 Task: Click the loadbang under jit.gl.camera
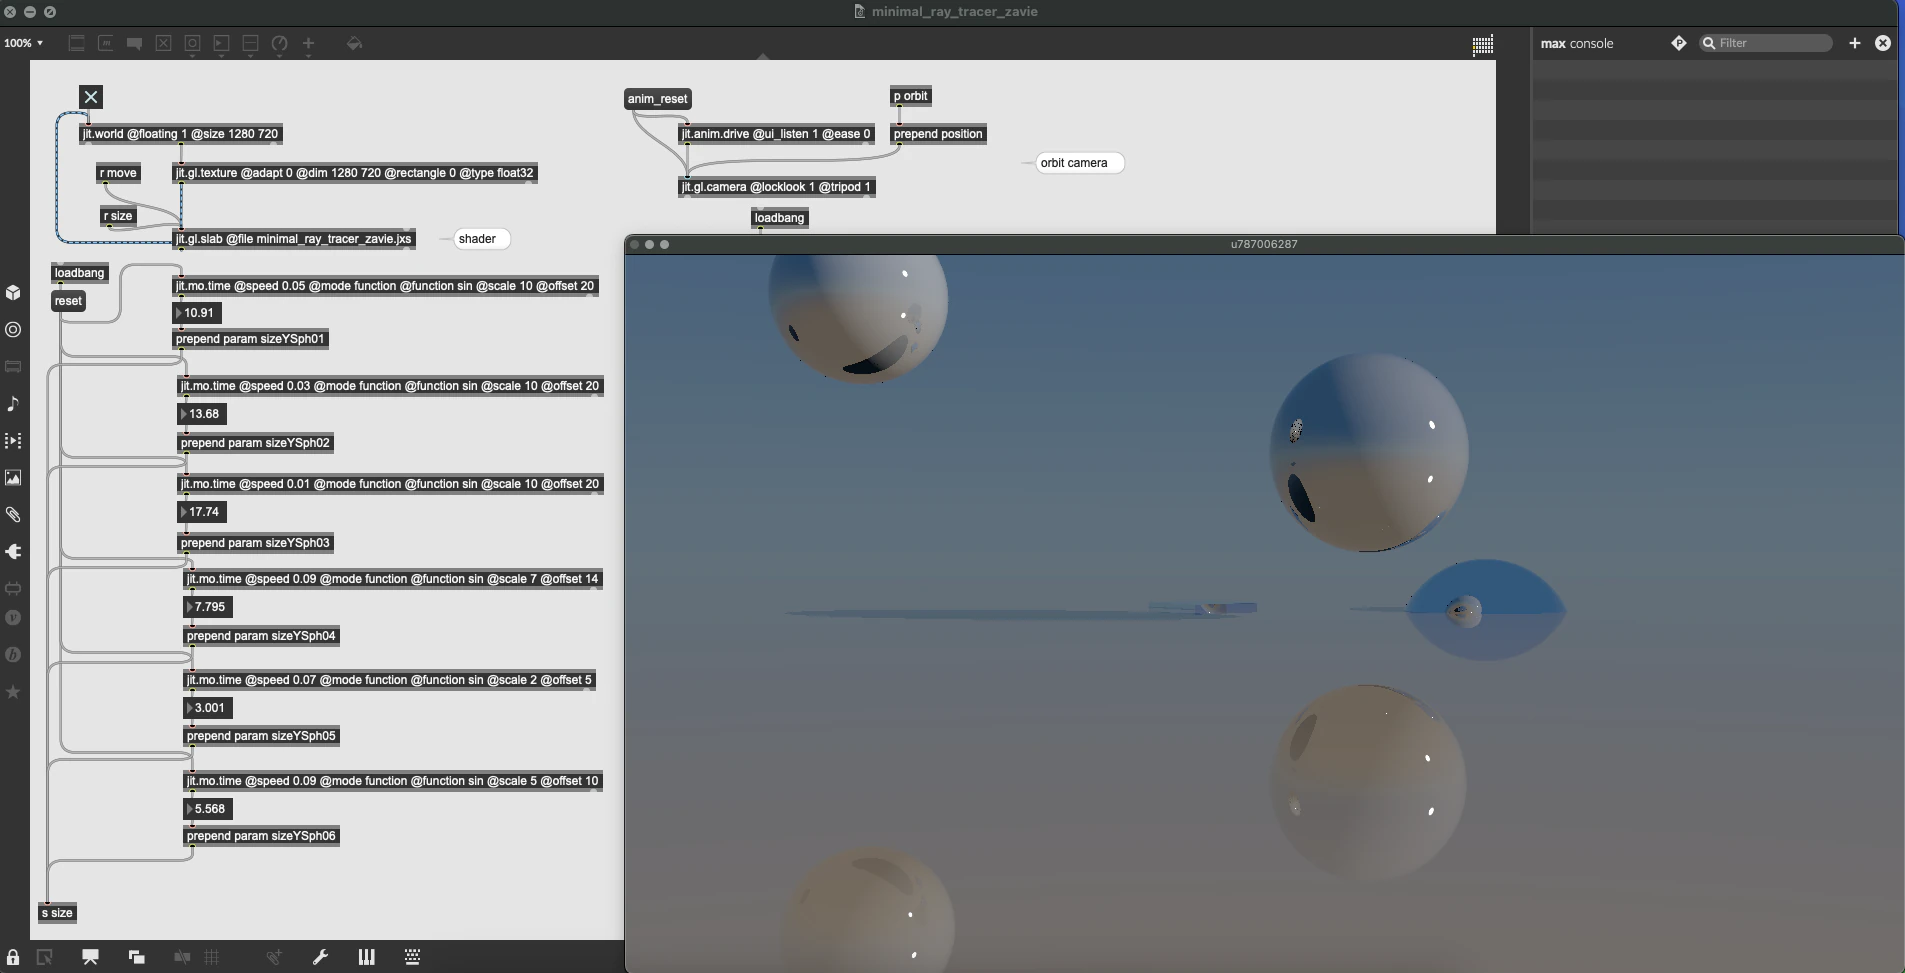pos(779,218)
